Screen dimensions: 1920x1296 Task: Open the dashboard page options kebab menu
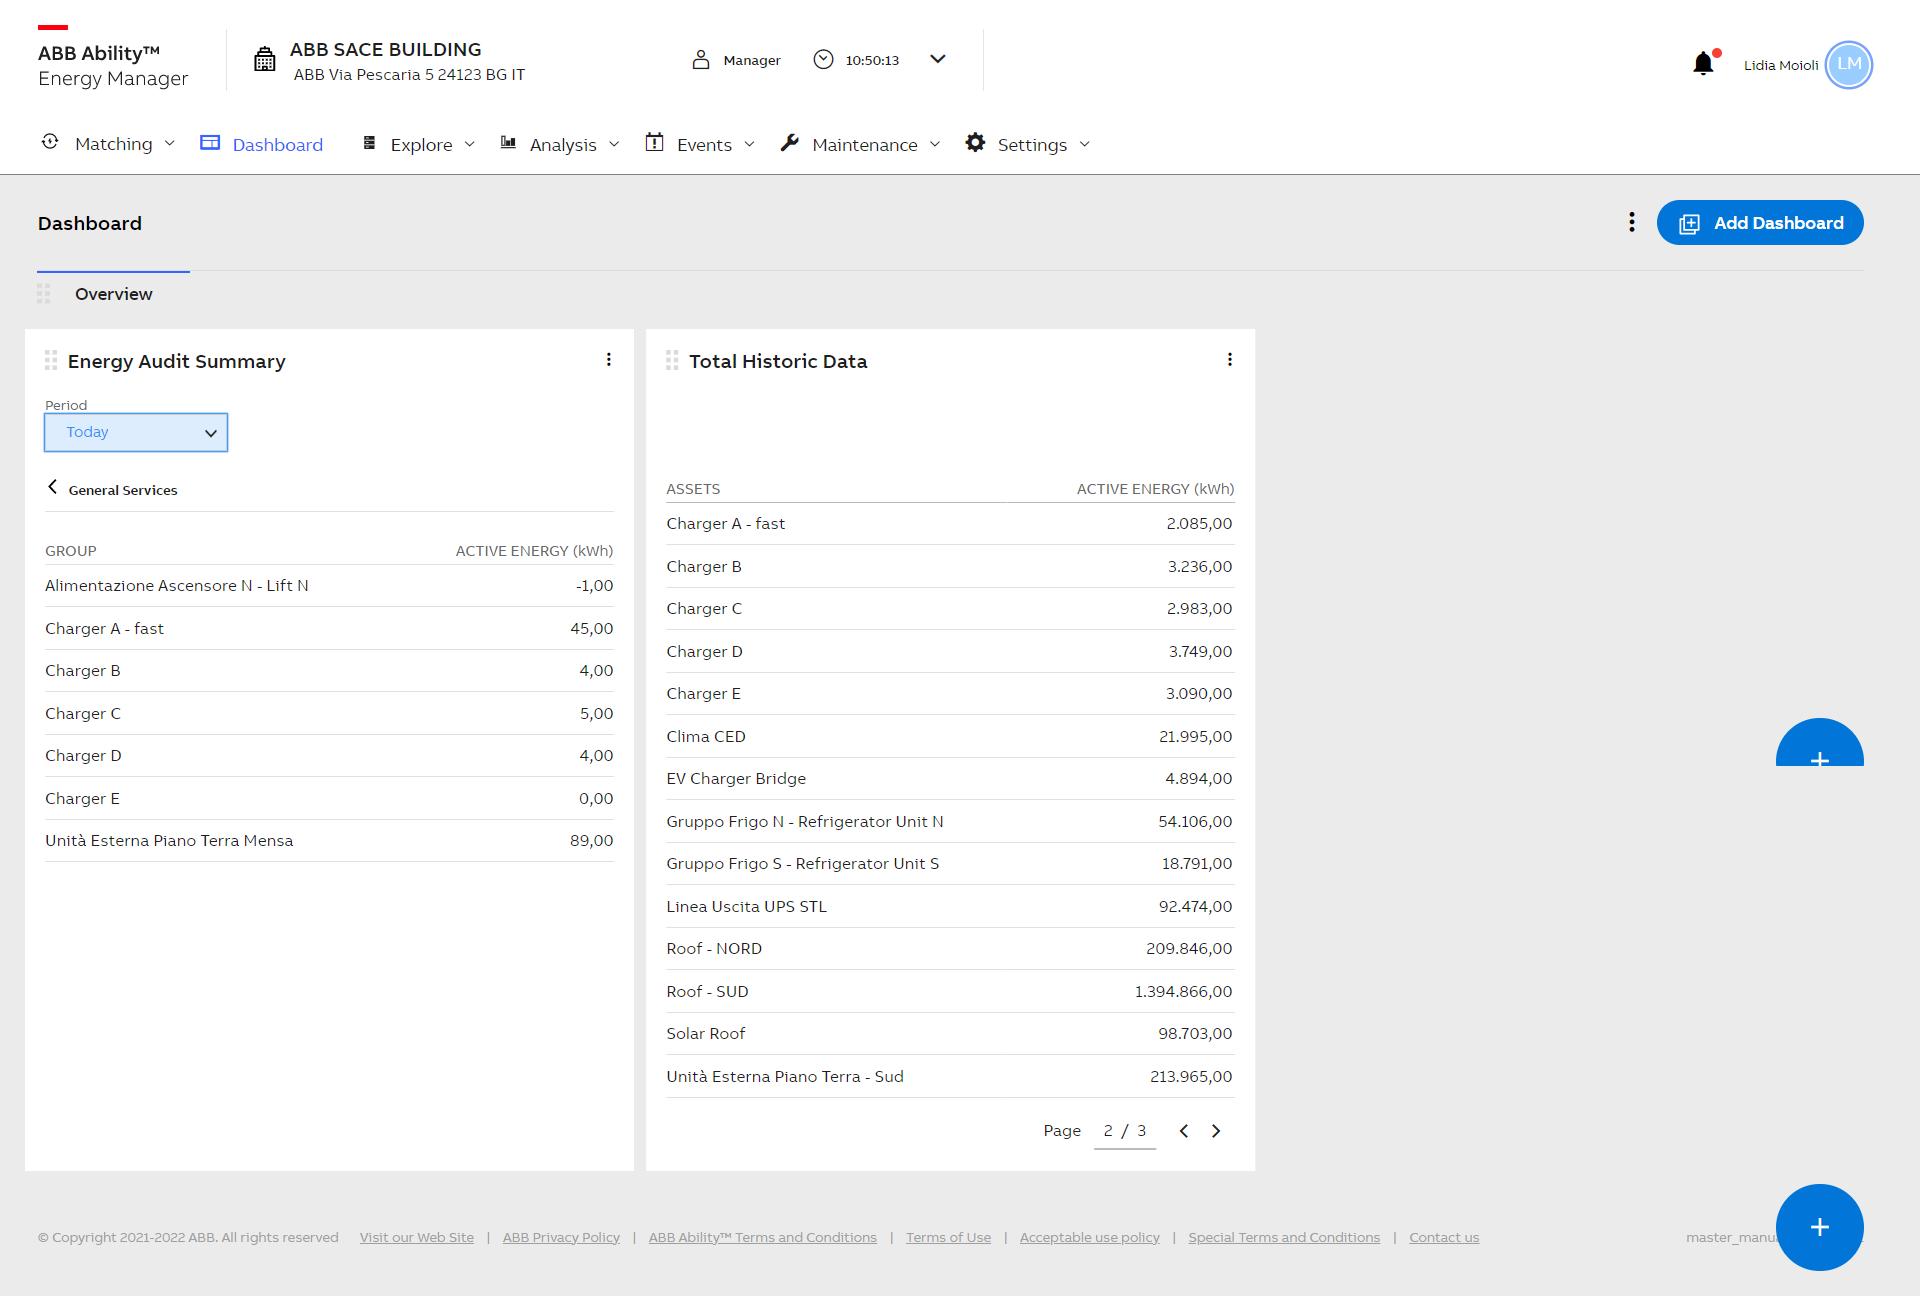pyautogui.click(x=1632, y=222)
